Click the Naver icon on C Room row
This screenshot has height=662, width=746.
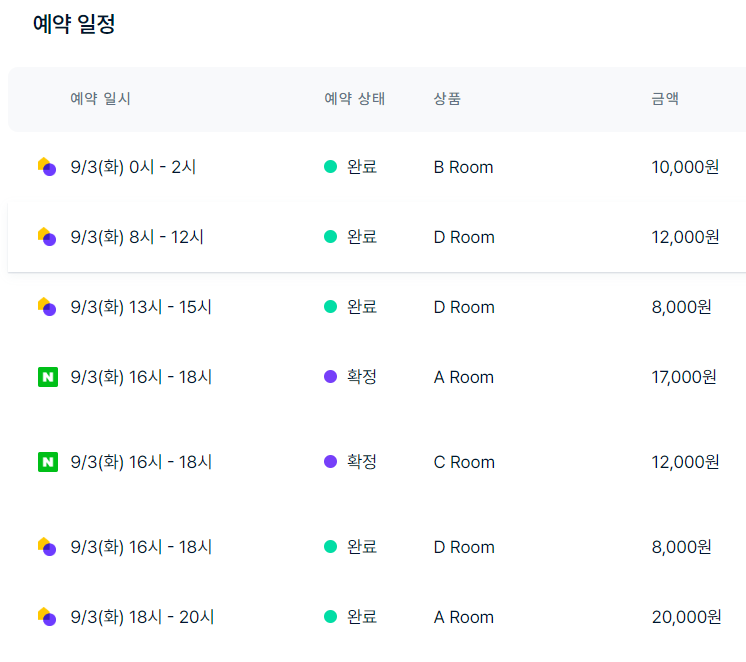click(48, 462)
